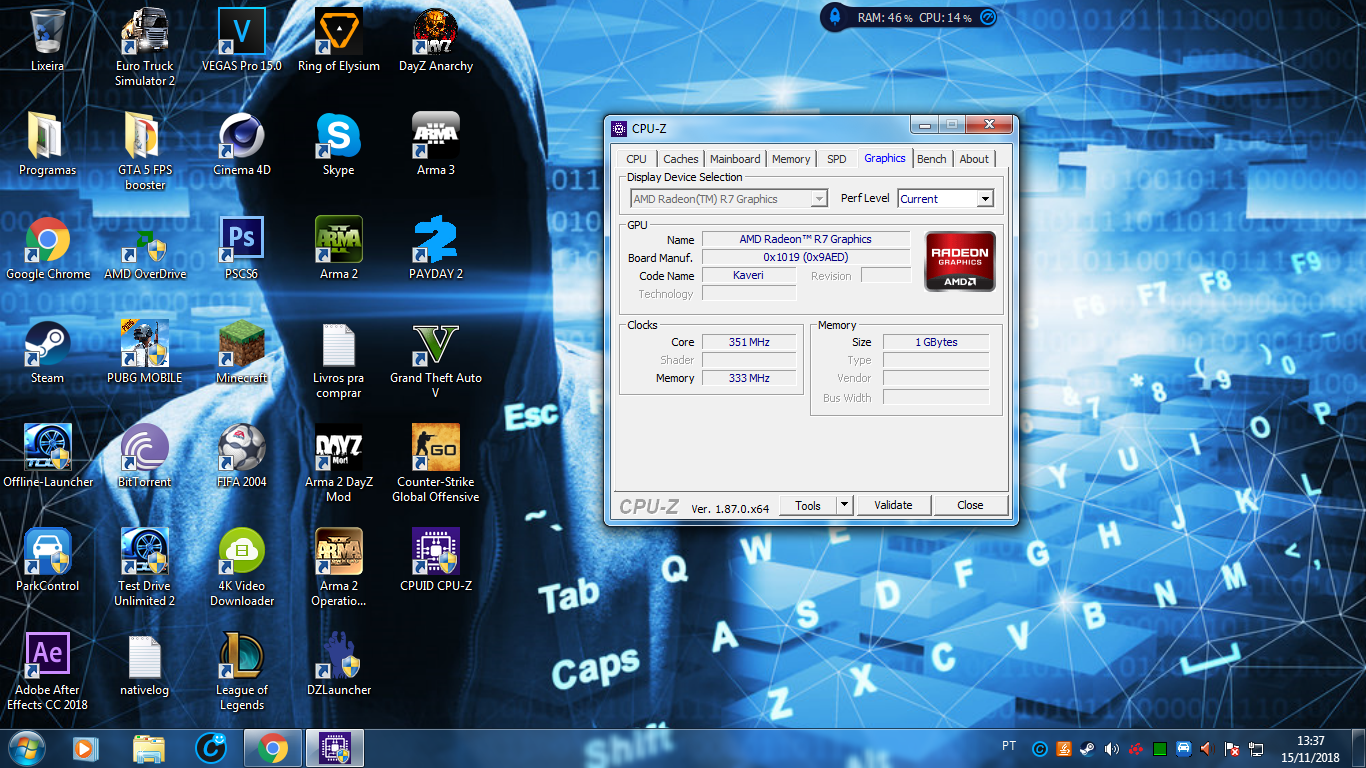Viewport: 1366px width, 768px height.
Task: Select the nativelog file
Action: 145,664
